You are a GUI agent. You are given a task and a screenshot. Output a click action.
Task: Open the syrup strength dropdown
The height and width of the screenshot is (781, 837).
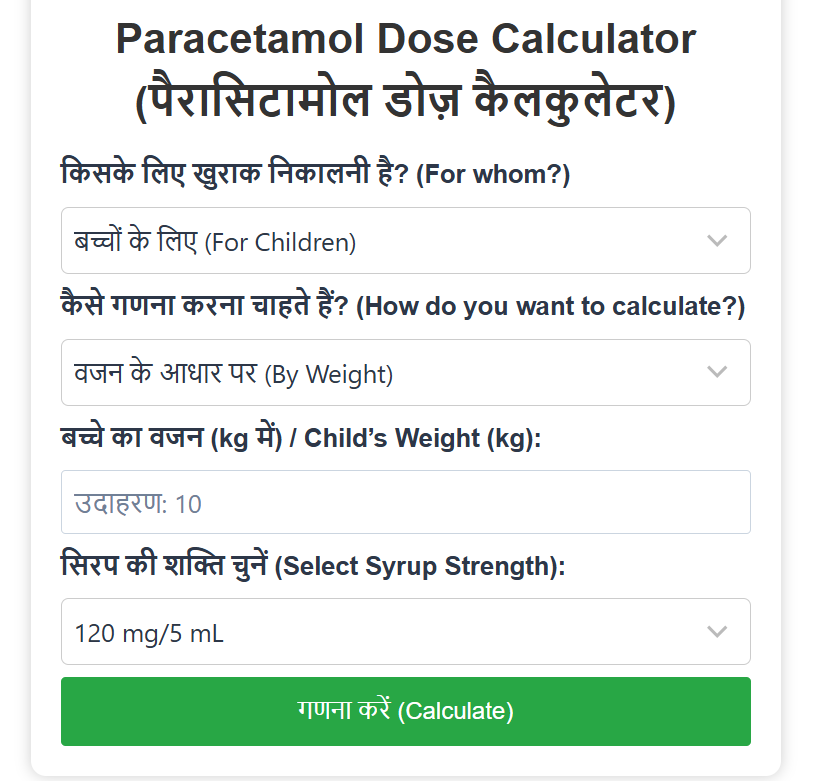click(x=405, y=632)
